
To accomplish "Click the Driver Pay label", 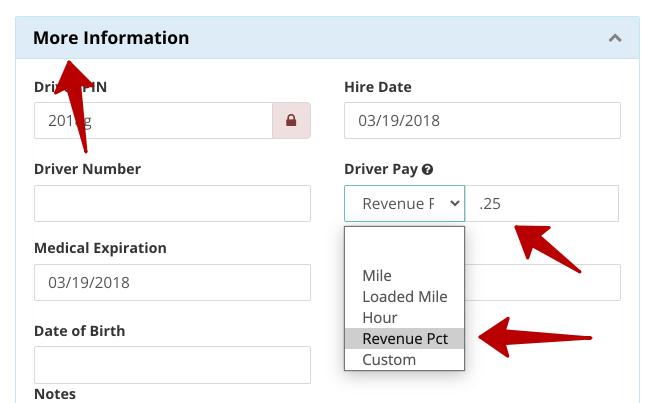I will [381, 169].
